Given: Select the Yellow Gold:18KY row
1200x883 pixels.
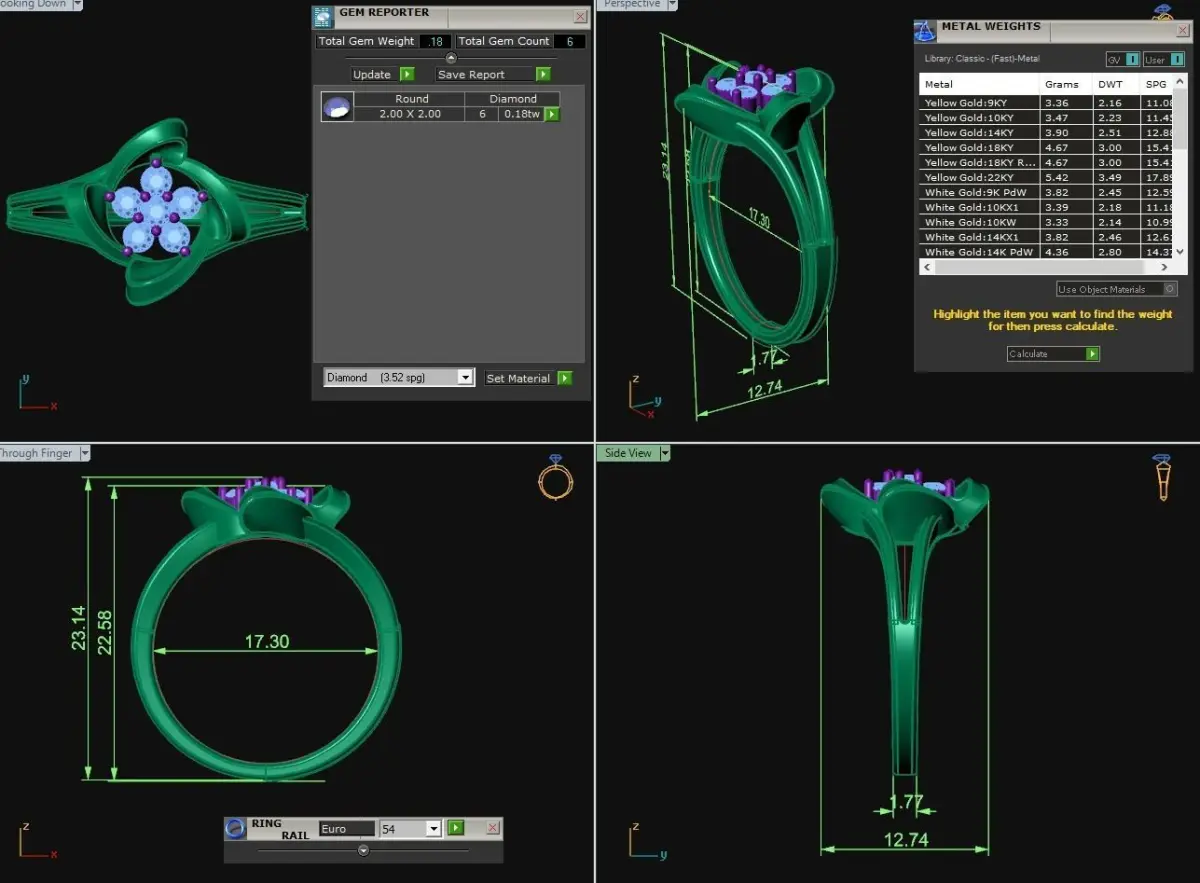Looking at the screenshot, I should 1046,147.
